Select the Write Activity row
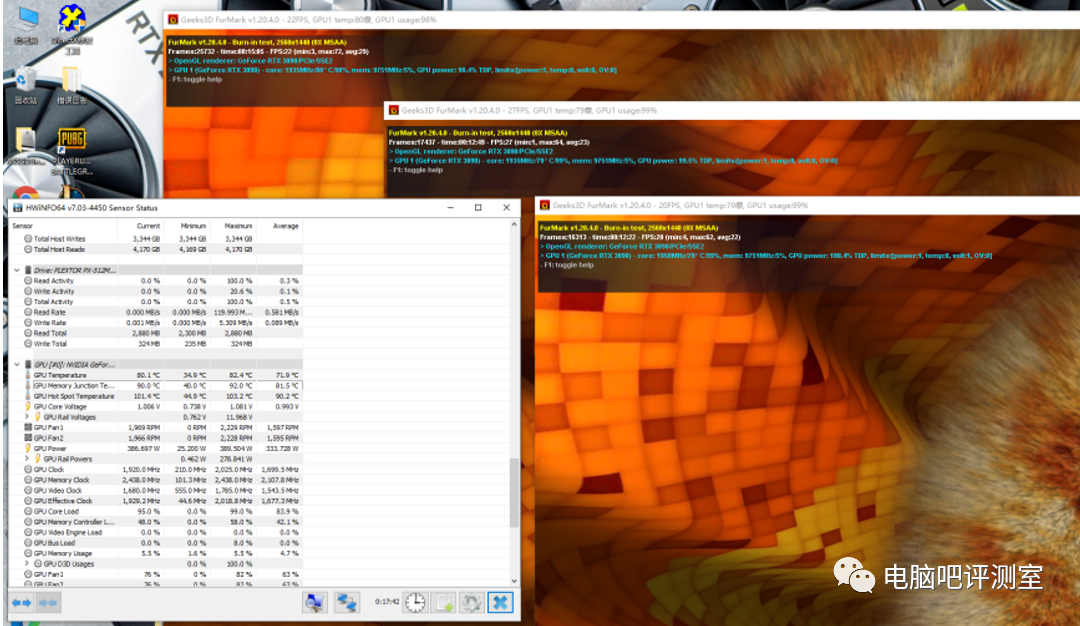Screen dimensions: 1080x626 pos(156,291)
